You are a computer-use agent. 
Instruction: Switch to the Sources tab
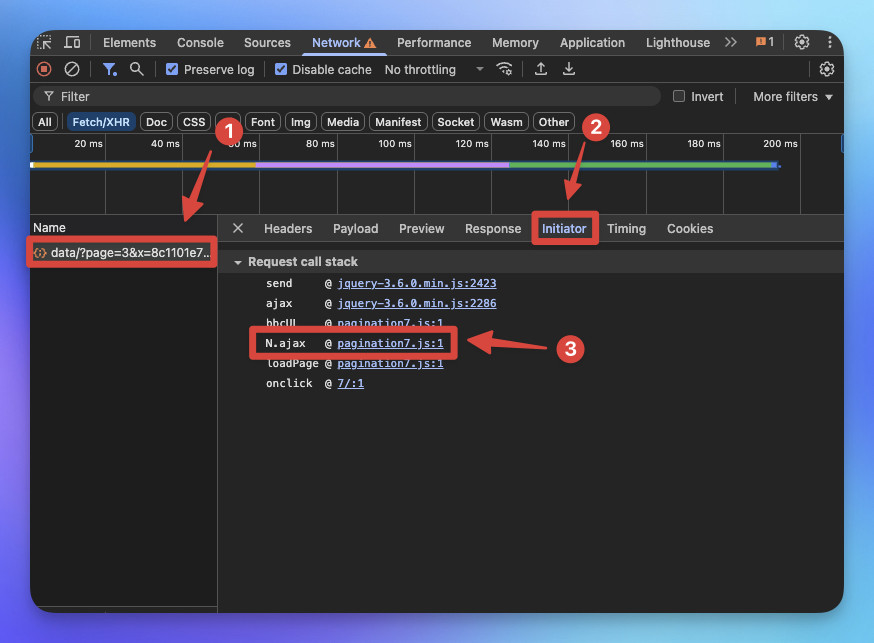267,42
